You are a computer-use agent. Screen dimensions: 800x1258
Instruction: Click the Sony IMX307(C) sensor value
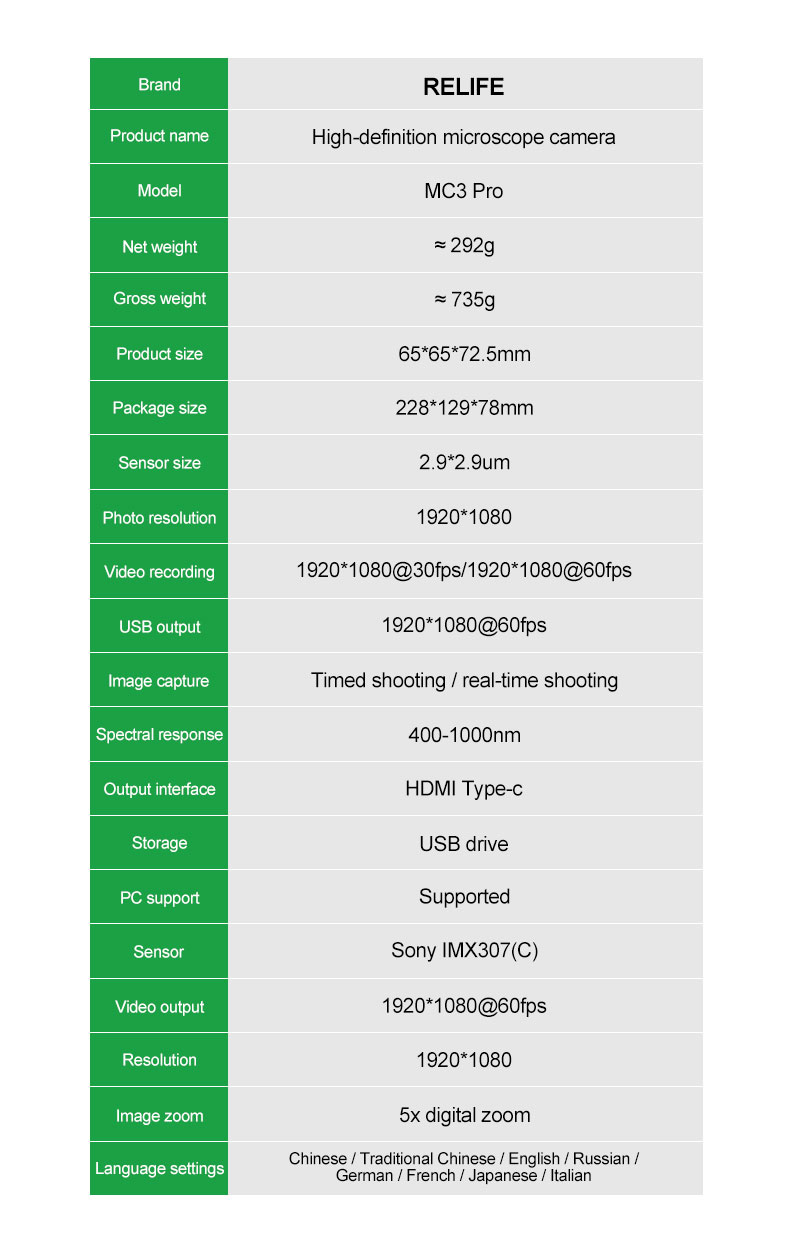coord(464,951)
